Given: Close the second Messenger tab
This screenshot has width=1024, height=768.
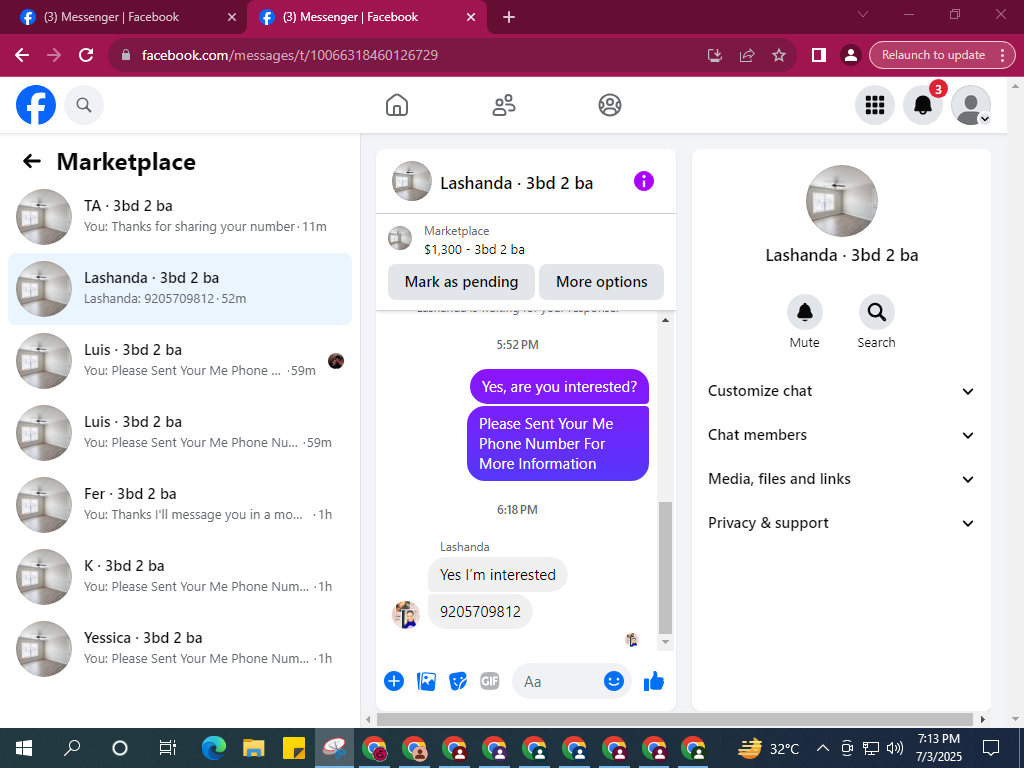Looking at the screenshot, I should [x=471, y=17].
